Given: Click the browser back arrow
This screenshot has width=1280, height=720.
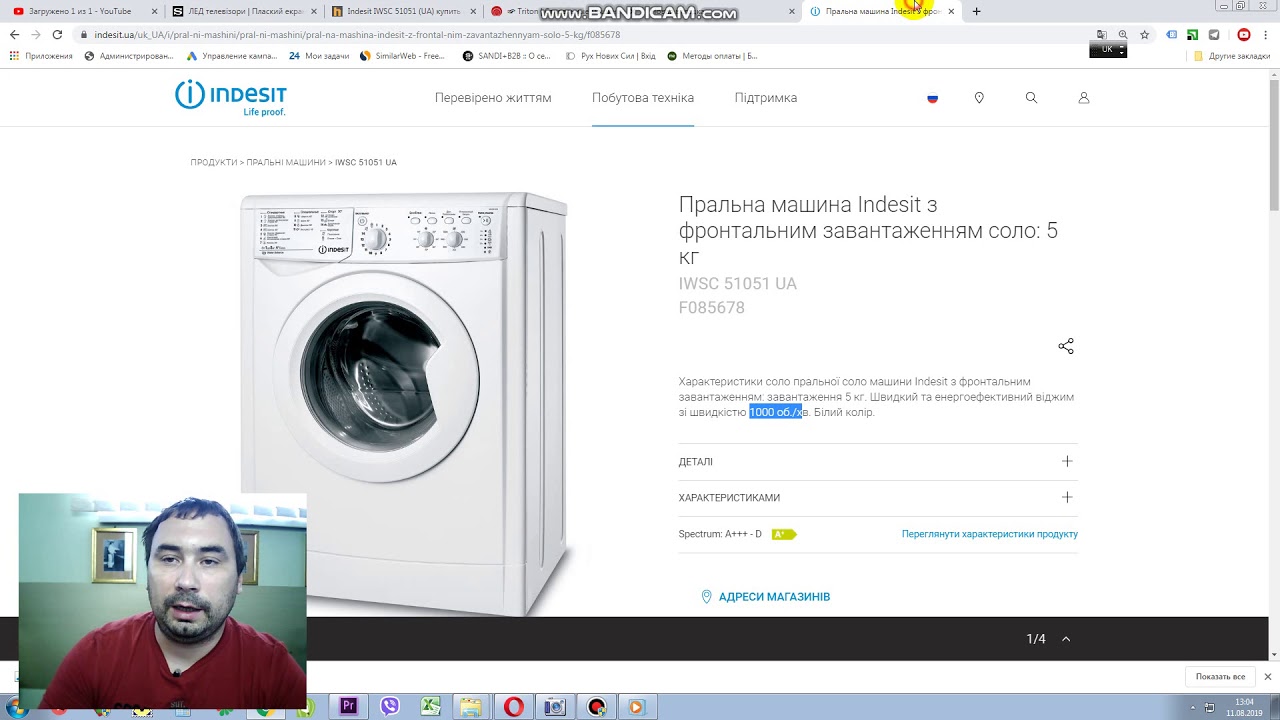Looking at the screenshot, I should [14, 34].
